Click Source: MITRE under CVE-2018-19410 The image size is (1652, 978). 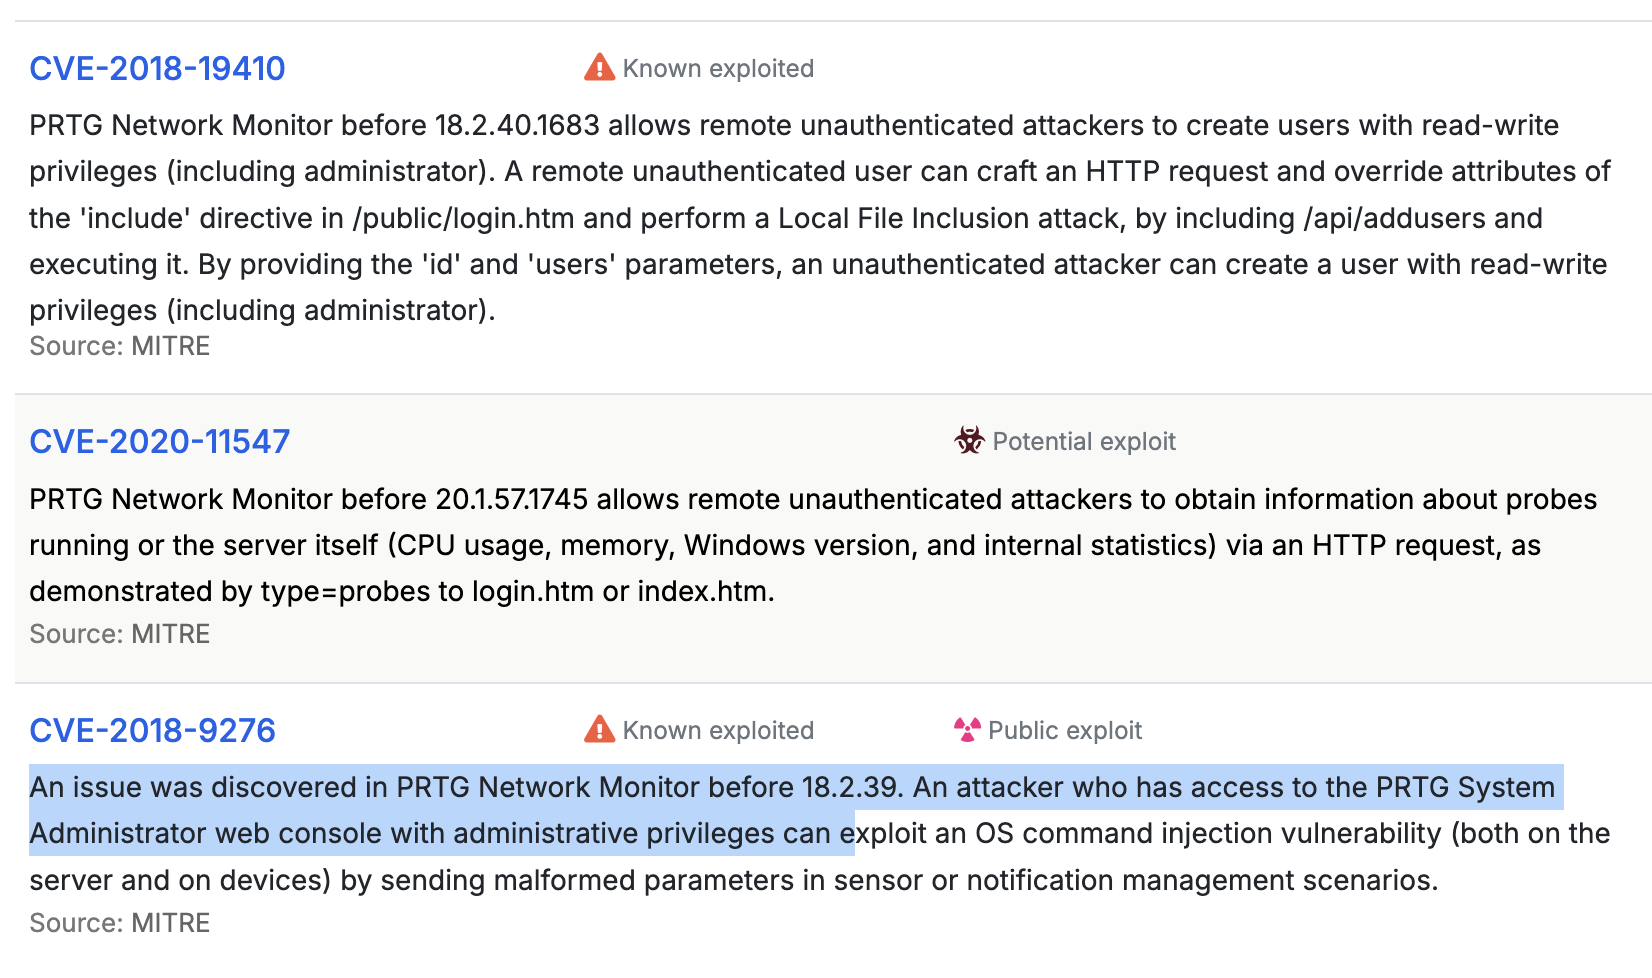[x=120, y=346]
